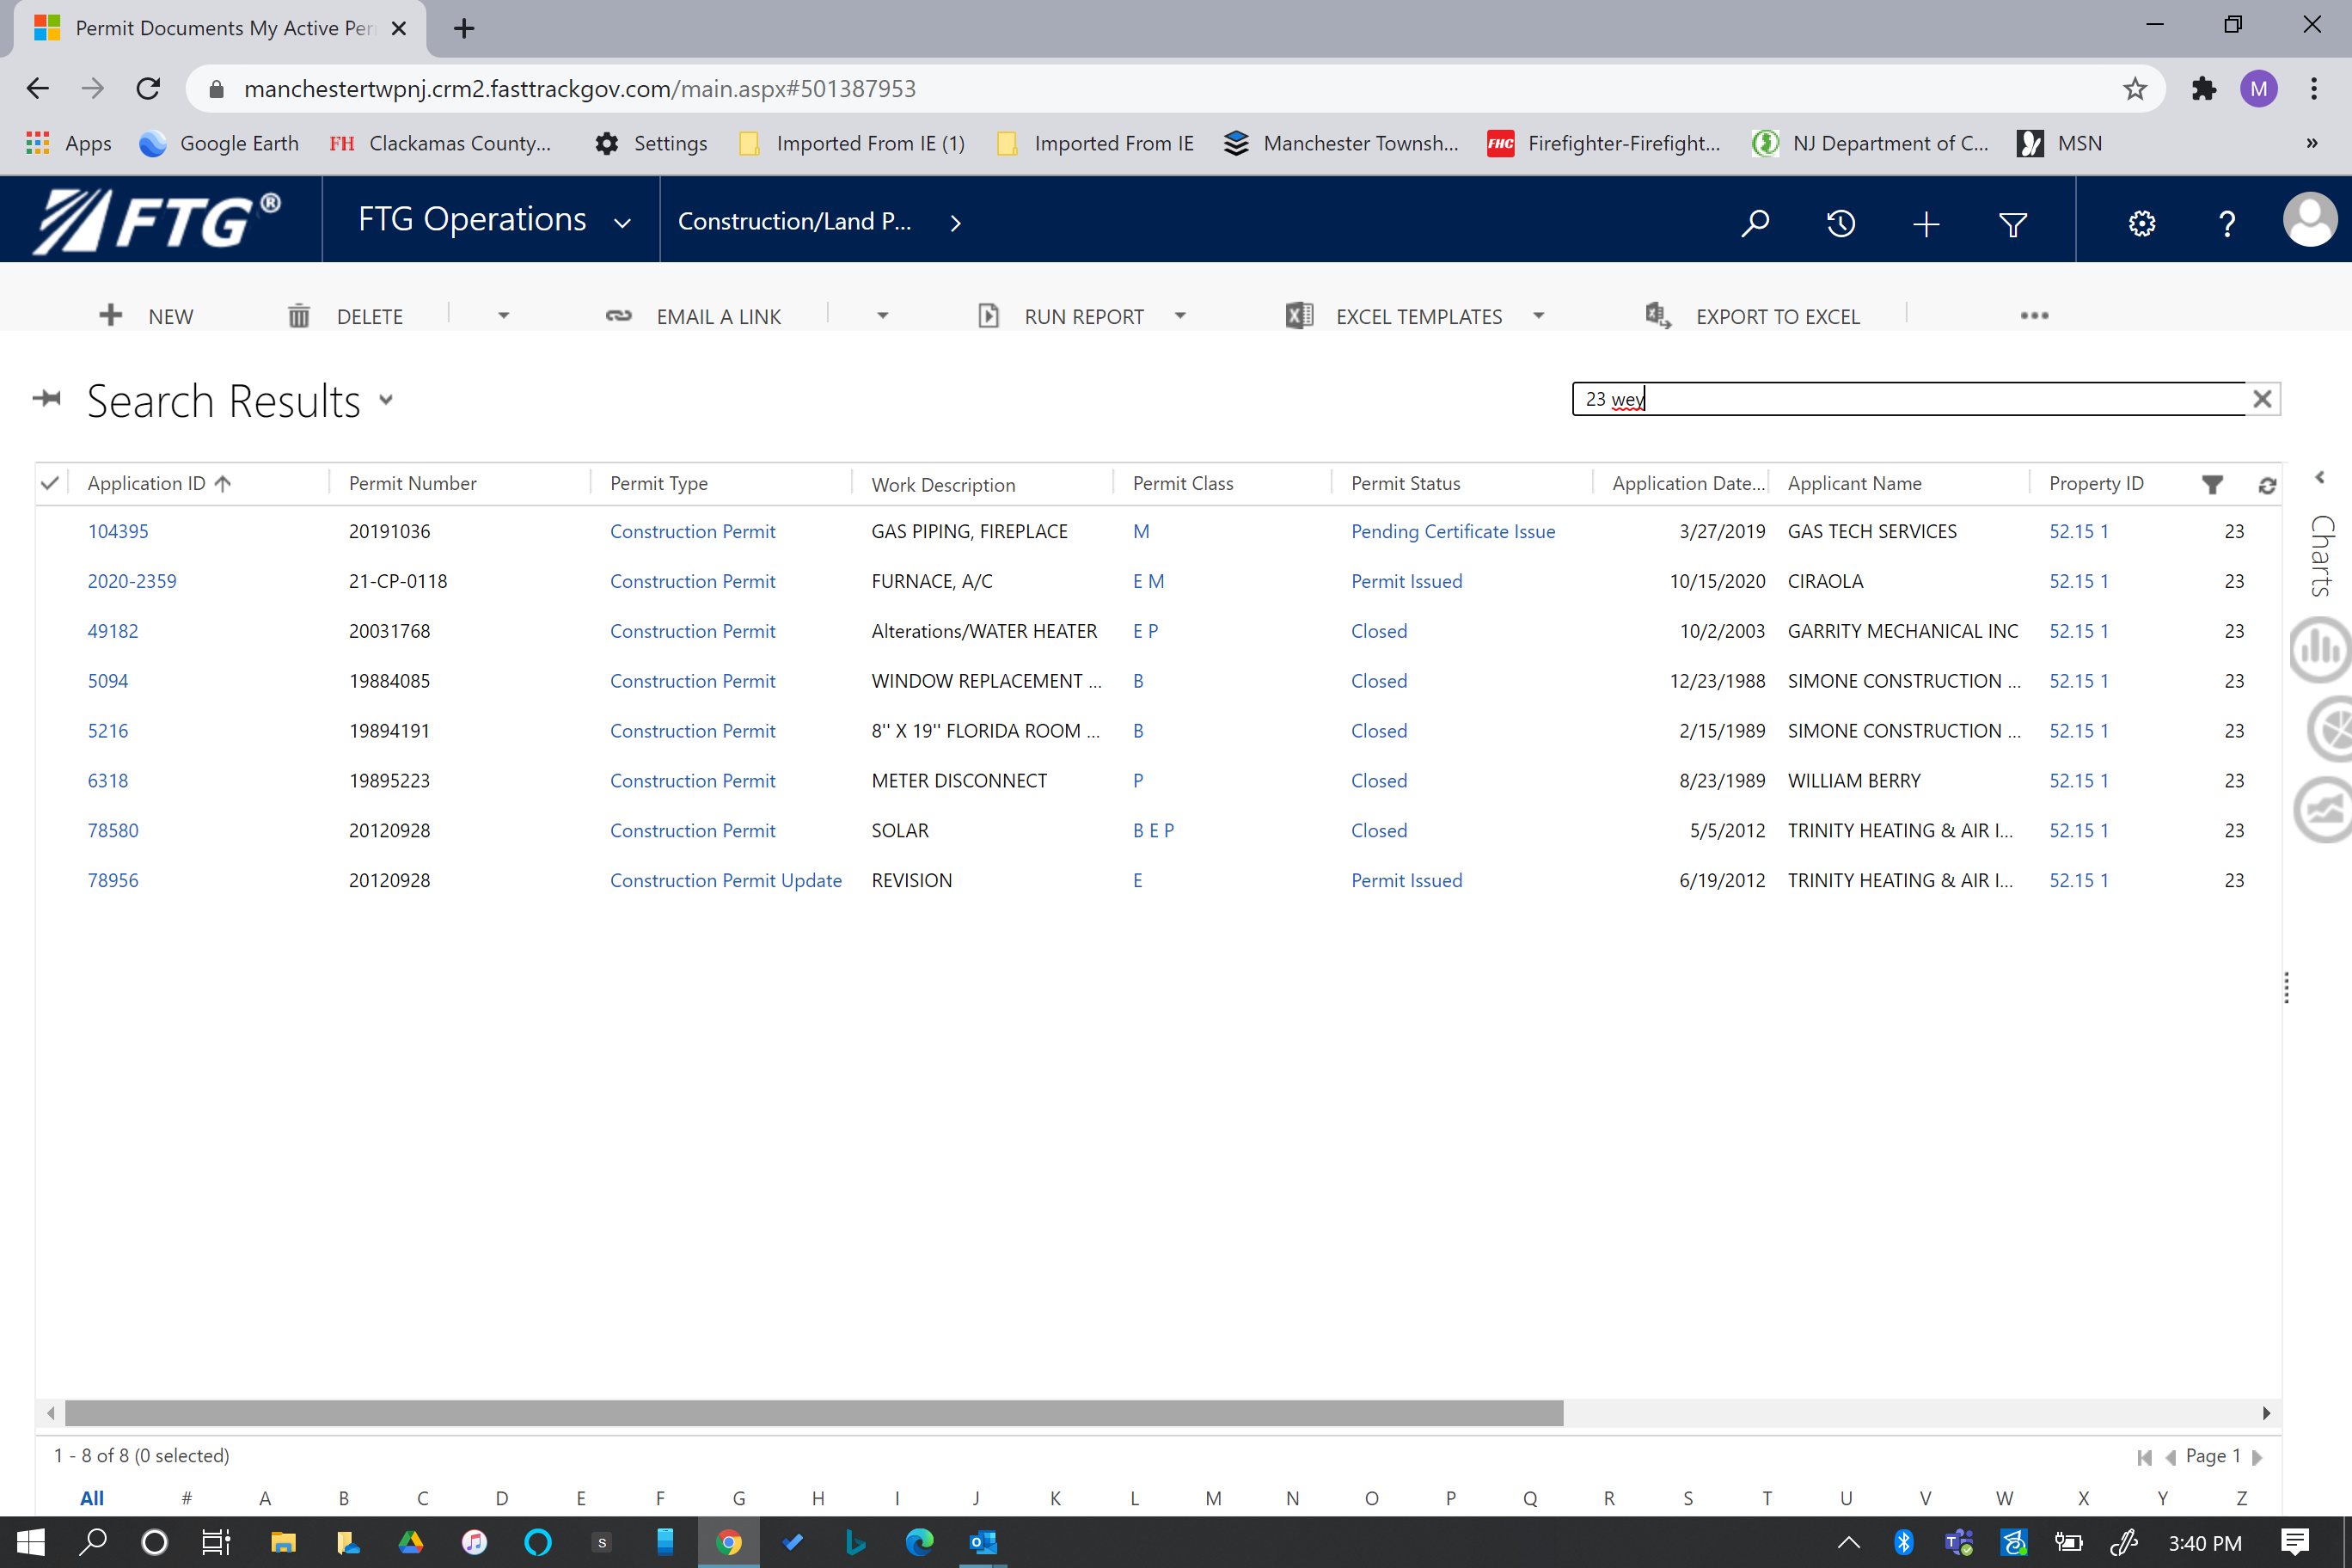Viewport: 2352px width, 1568px height.
Task: Filter by letter M in alphabet bar
Action: pyautogui.click(x=1213, y=1497)
